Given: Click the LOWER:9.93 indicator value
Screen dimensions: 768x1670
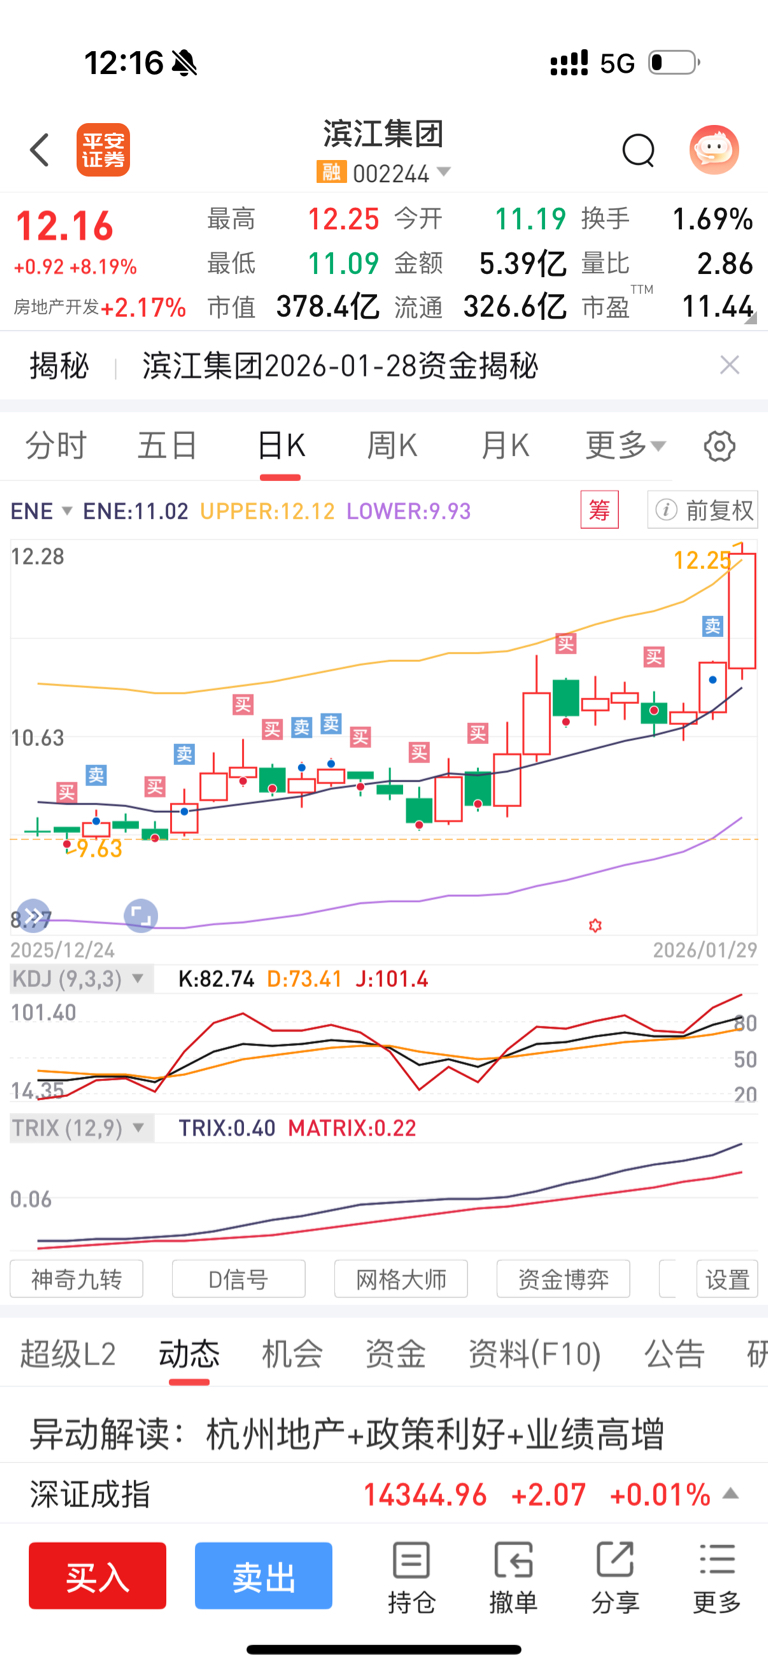Looking at the screenshot, I should (408, 511).
